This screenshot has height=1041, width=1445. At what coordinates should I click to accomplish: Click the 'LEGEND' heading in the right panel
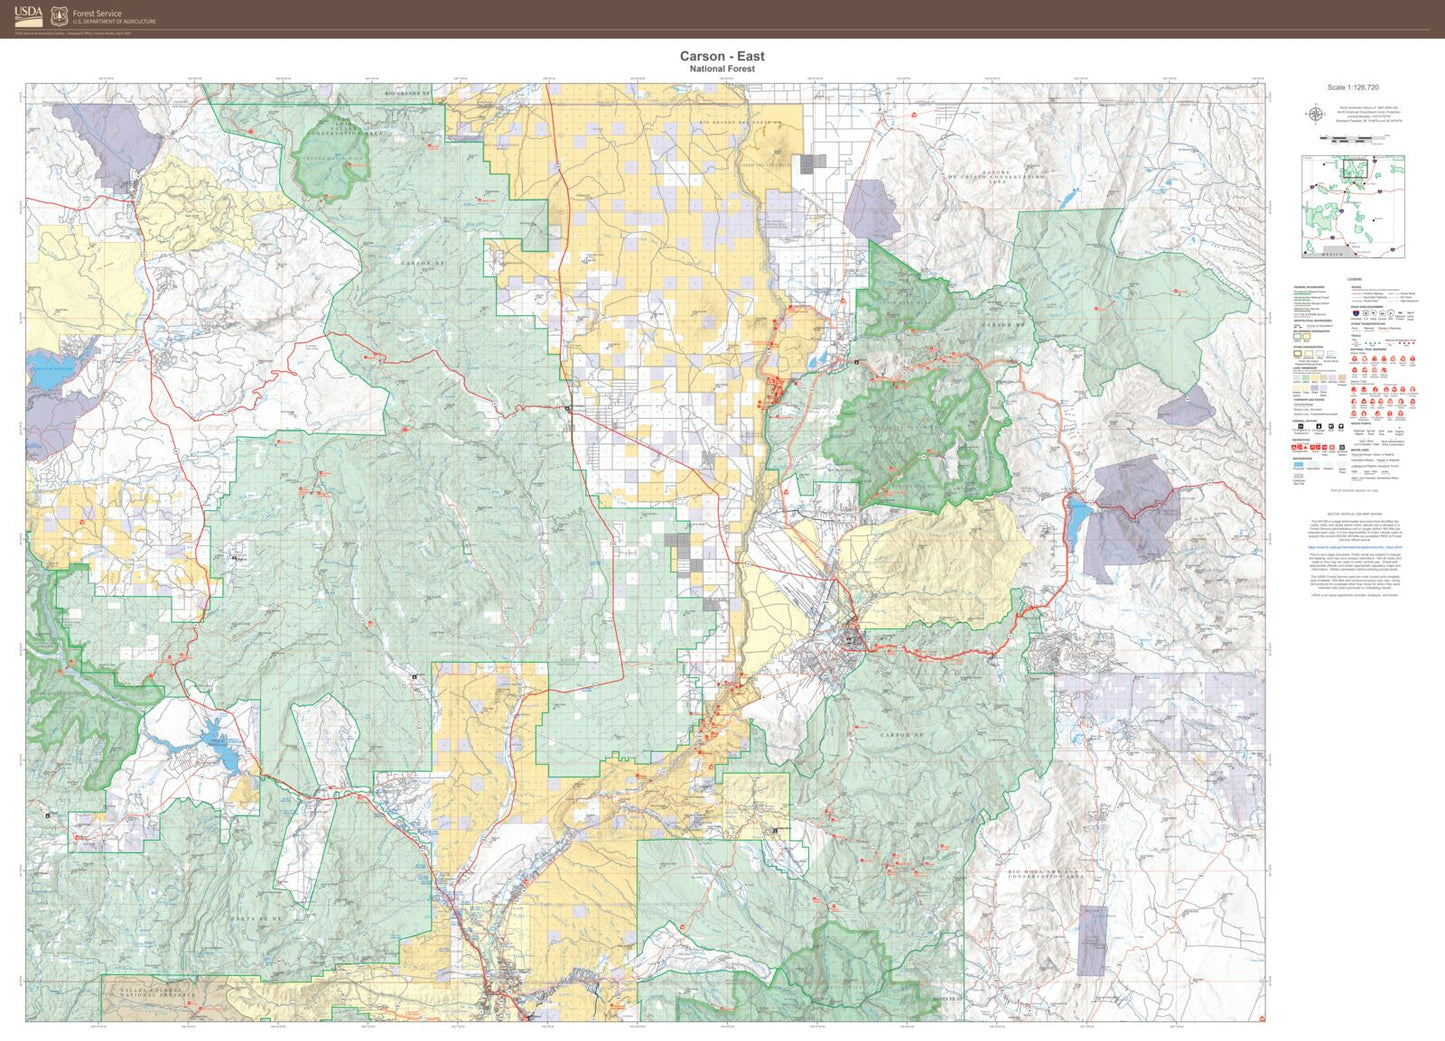coord(1354,278)
